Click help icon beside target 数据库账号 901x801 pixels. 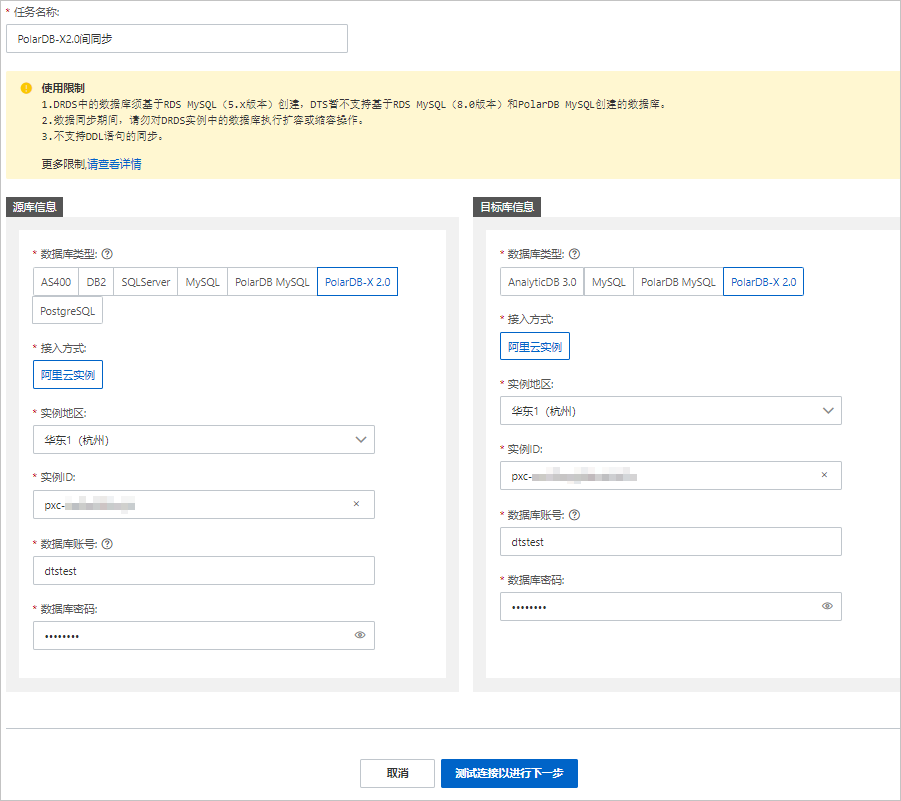coord(574,515)
